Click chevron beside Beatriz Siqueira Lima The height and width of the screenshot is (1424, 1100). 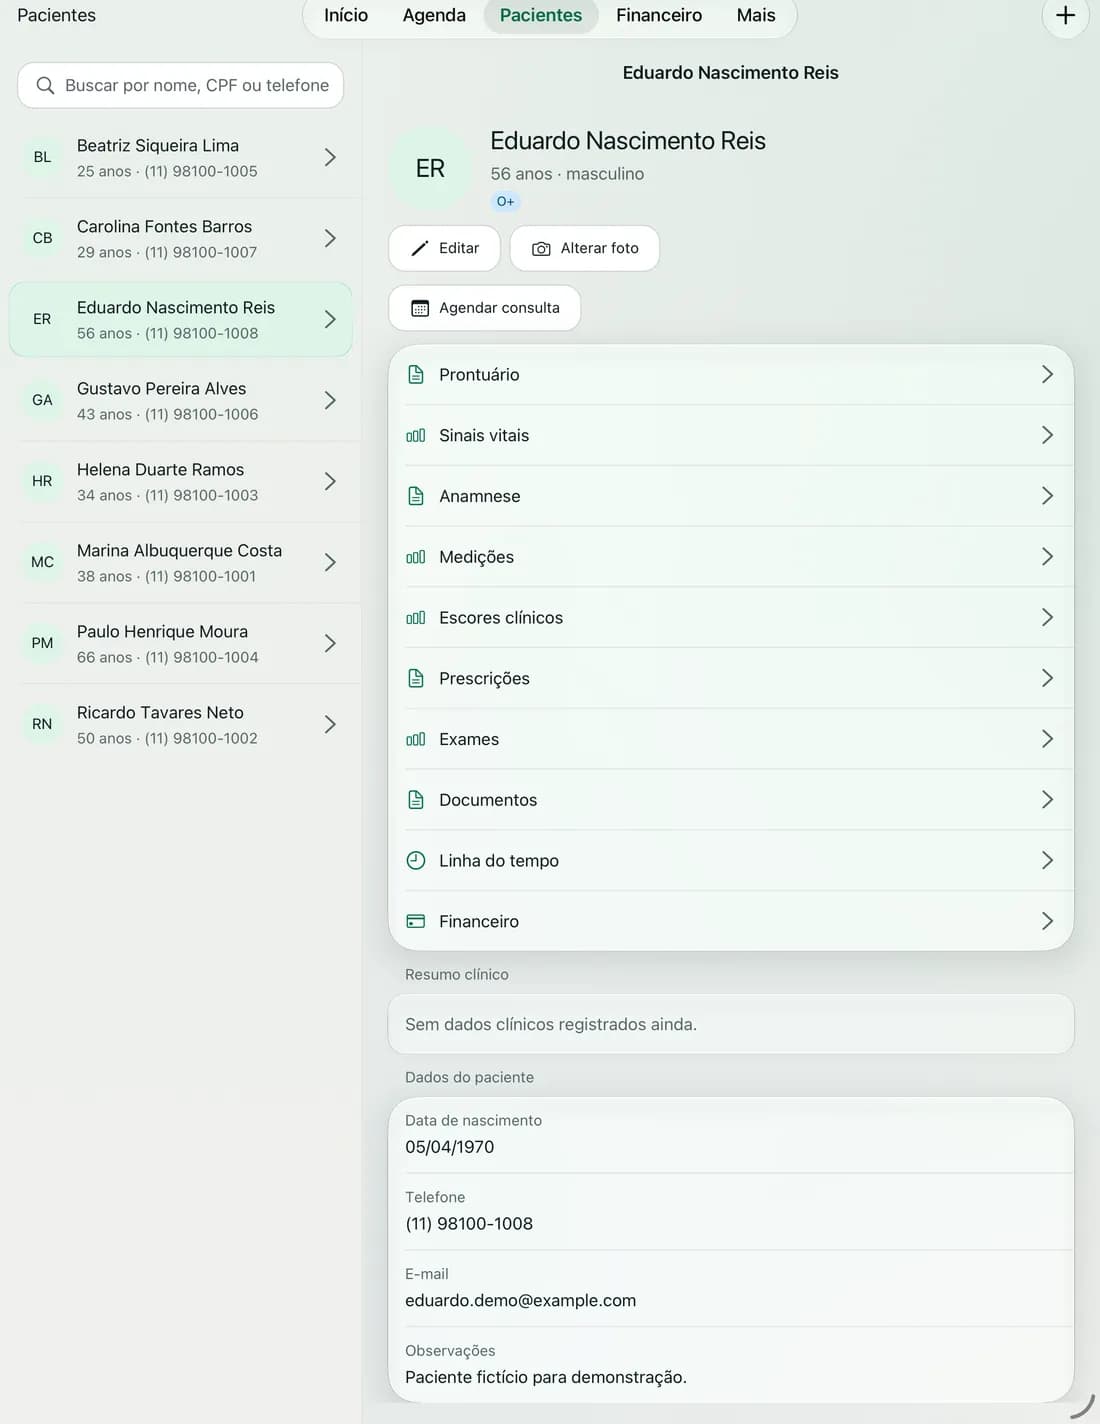tap(330, 157)
